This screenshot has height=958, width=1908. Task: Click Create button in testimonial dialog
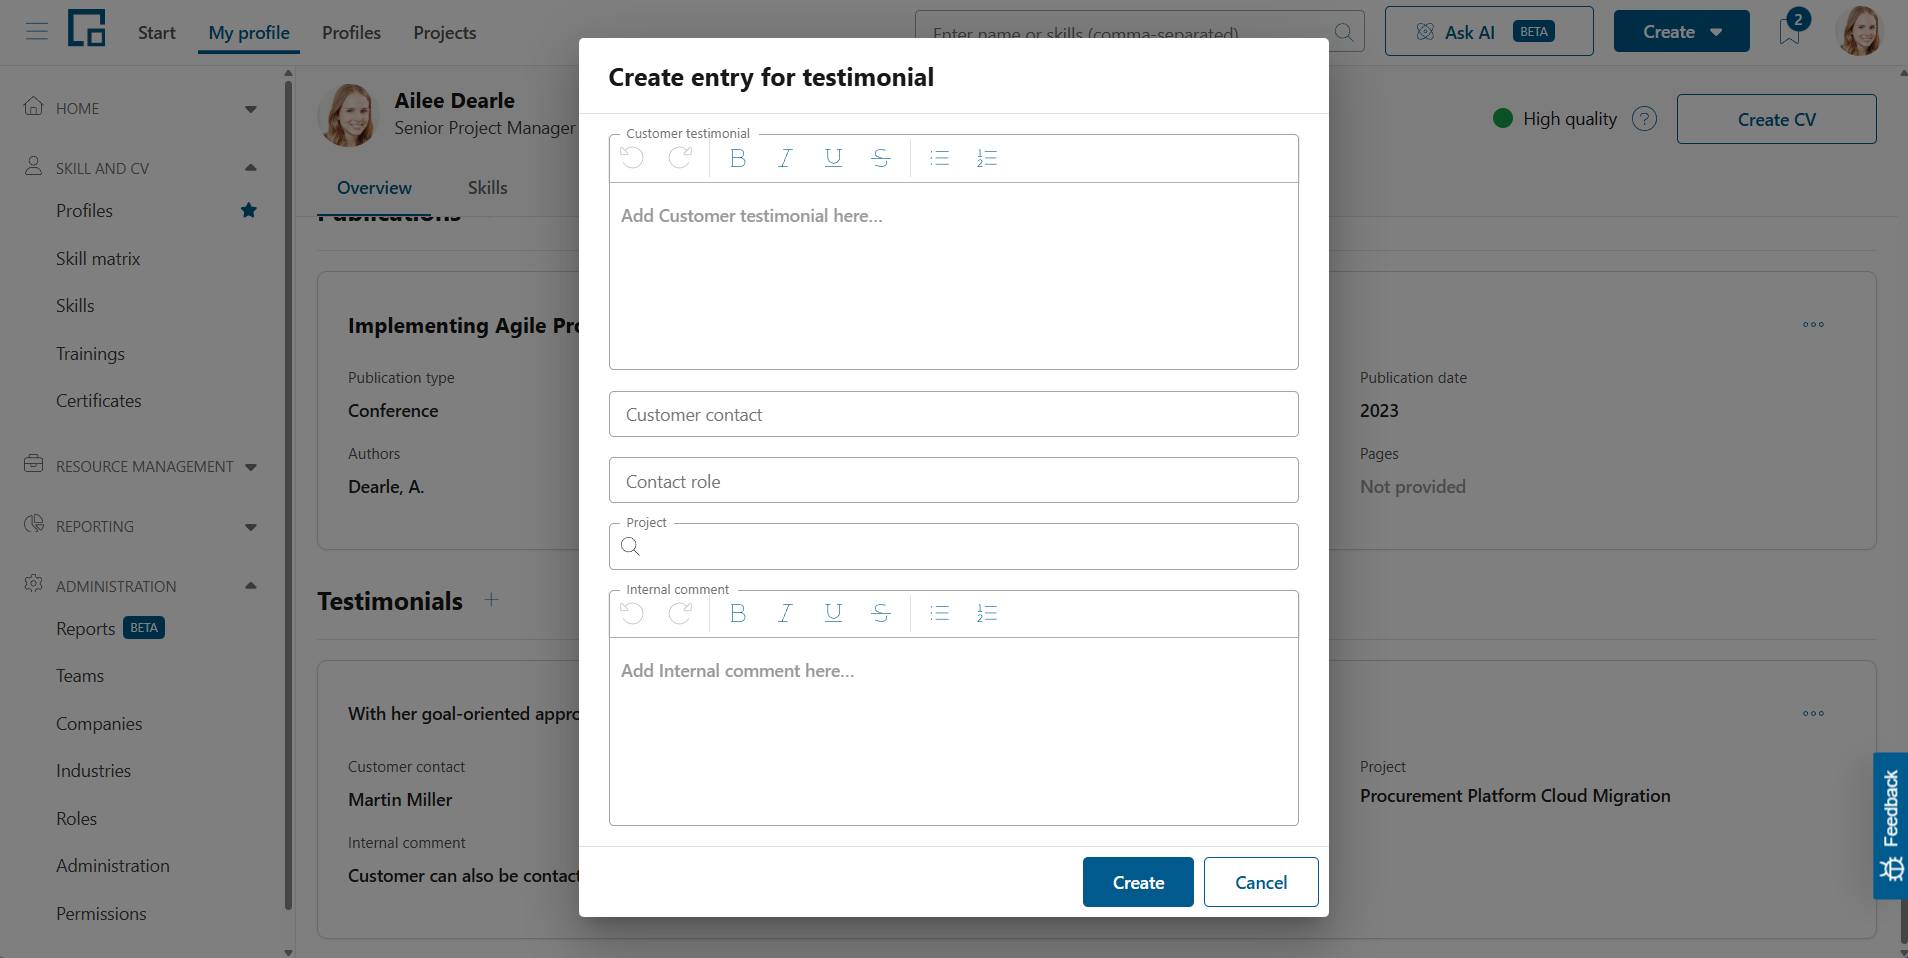pos(1138,882)
